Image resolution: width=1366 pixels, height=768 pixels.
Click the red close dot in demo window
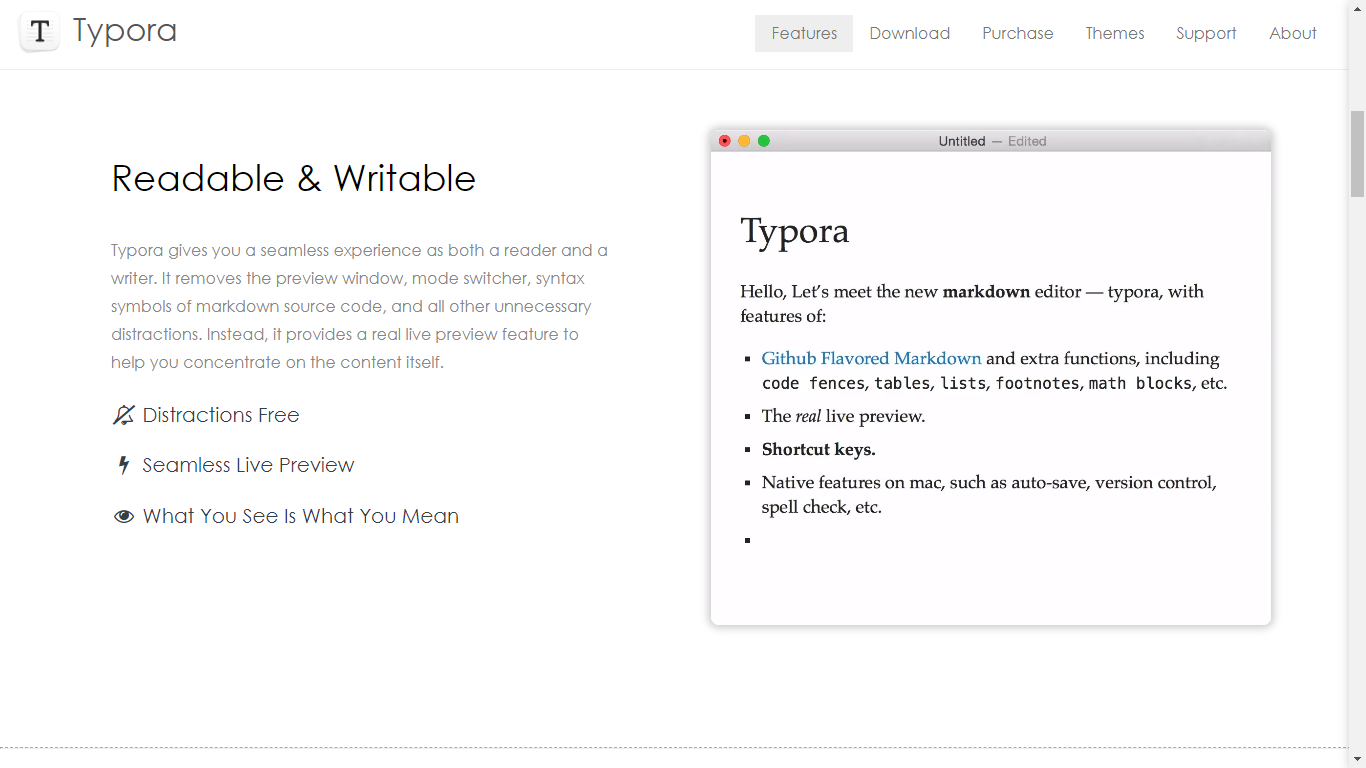pos(725,141)
